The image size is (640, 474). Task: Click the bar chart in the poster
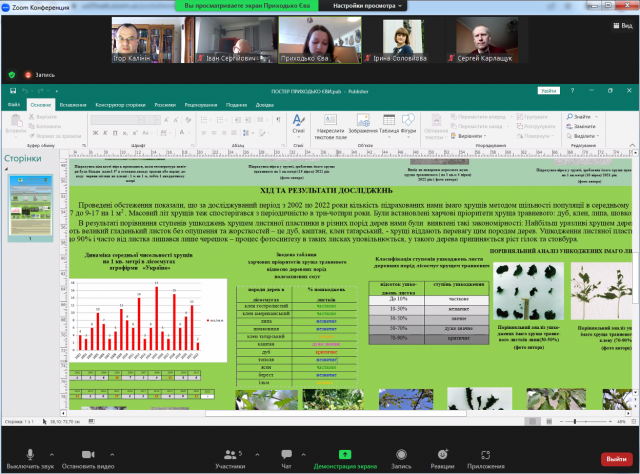148,320
